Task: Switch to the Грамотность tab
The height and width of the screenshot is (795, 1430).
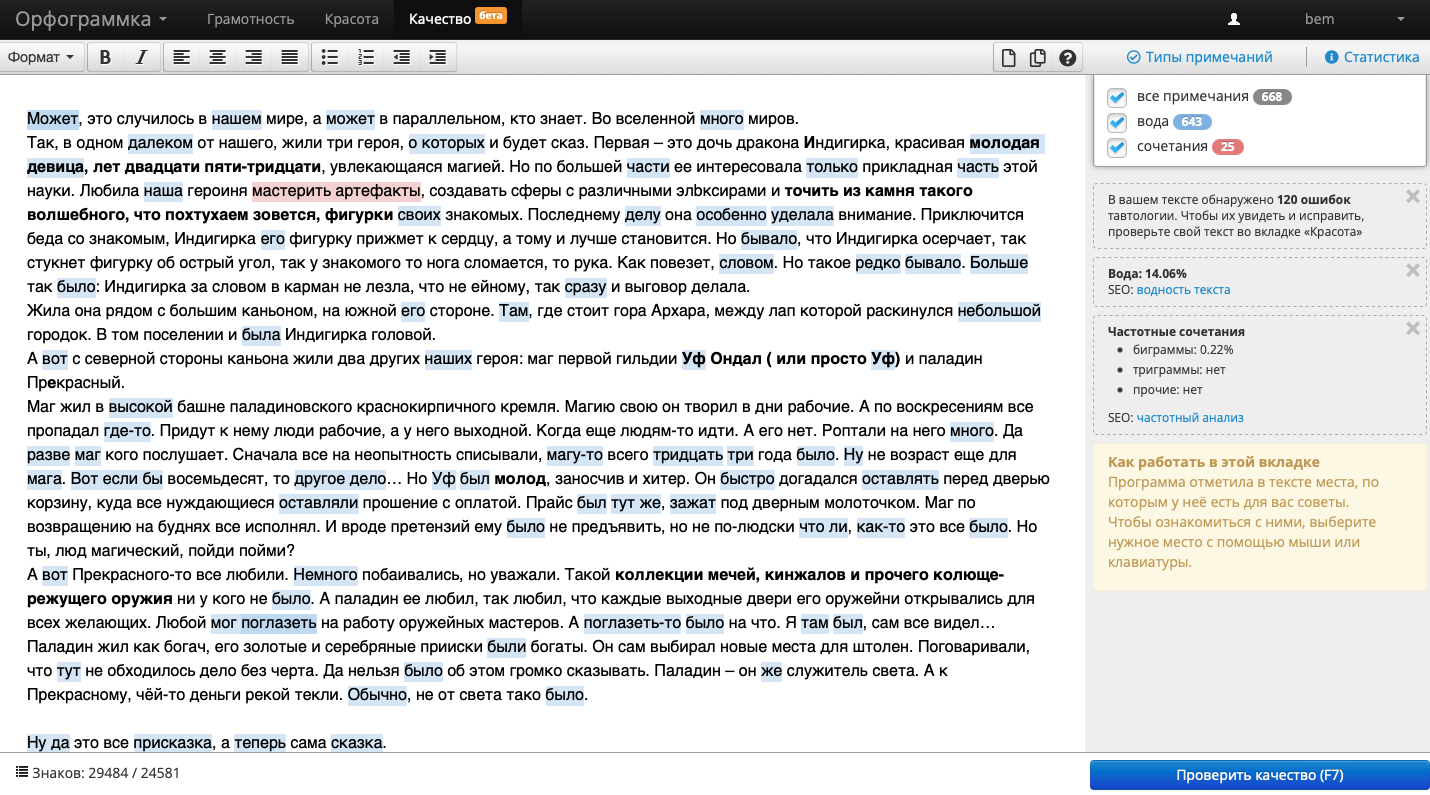Action: 250,19
